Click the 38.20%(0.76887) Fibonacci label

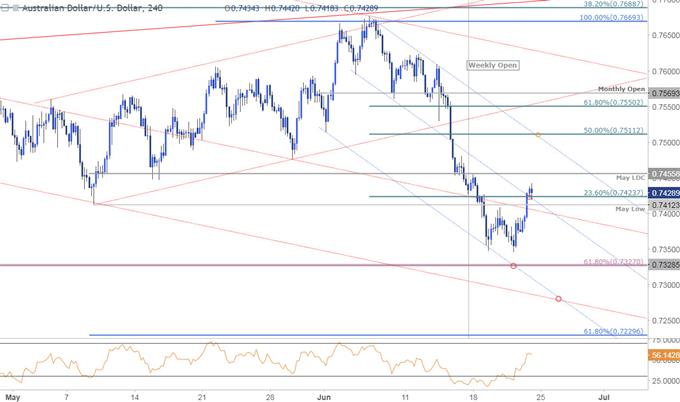613,3
